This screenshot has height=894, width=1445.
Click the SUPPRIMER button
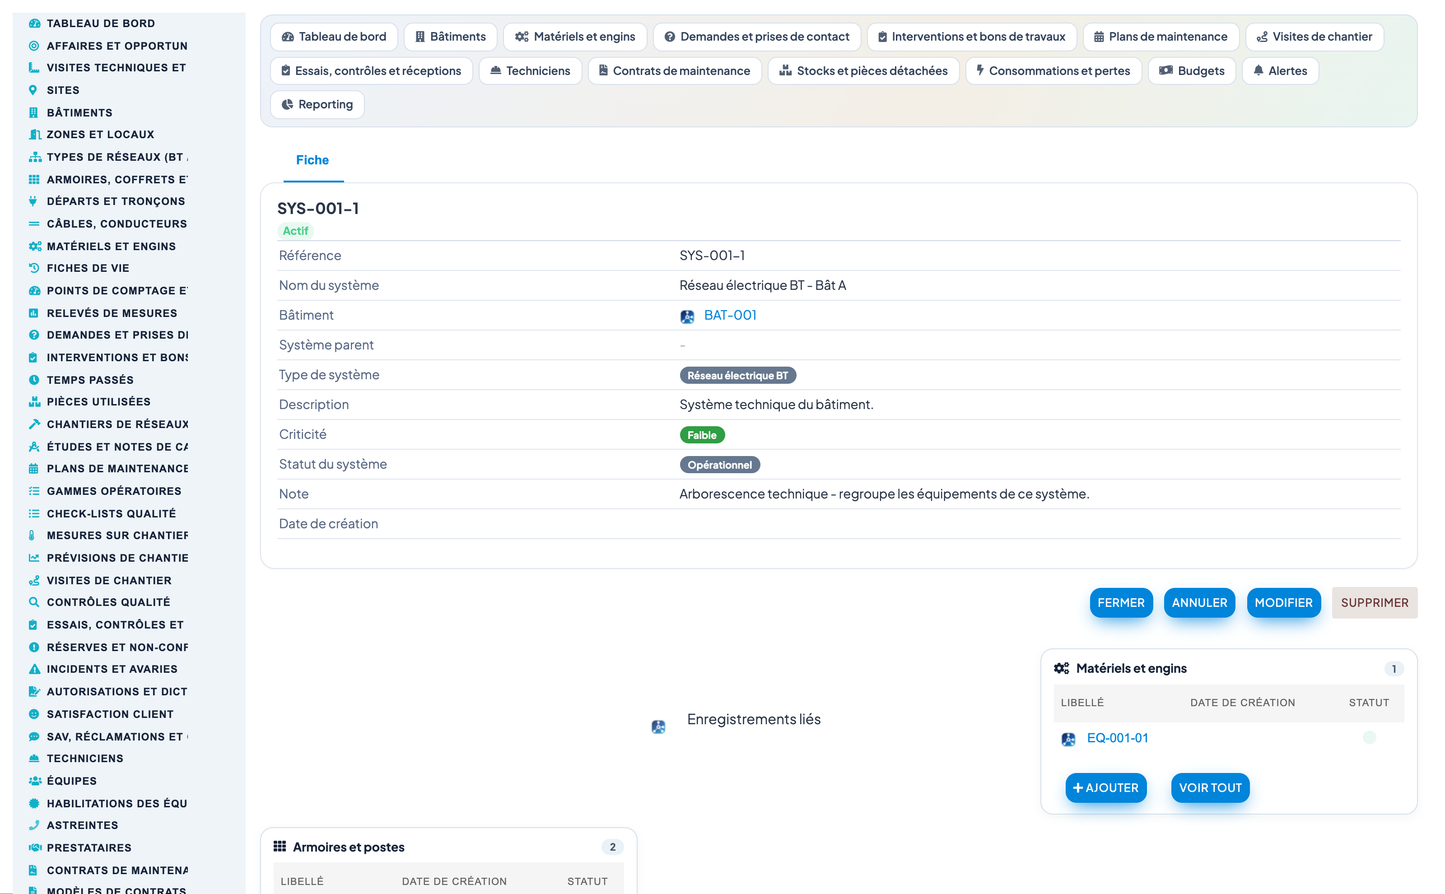point(1375,603)
